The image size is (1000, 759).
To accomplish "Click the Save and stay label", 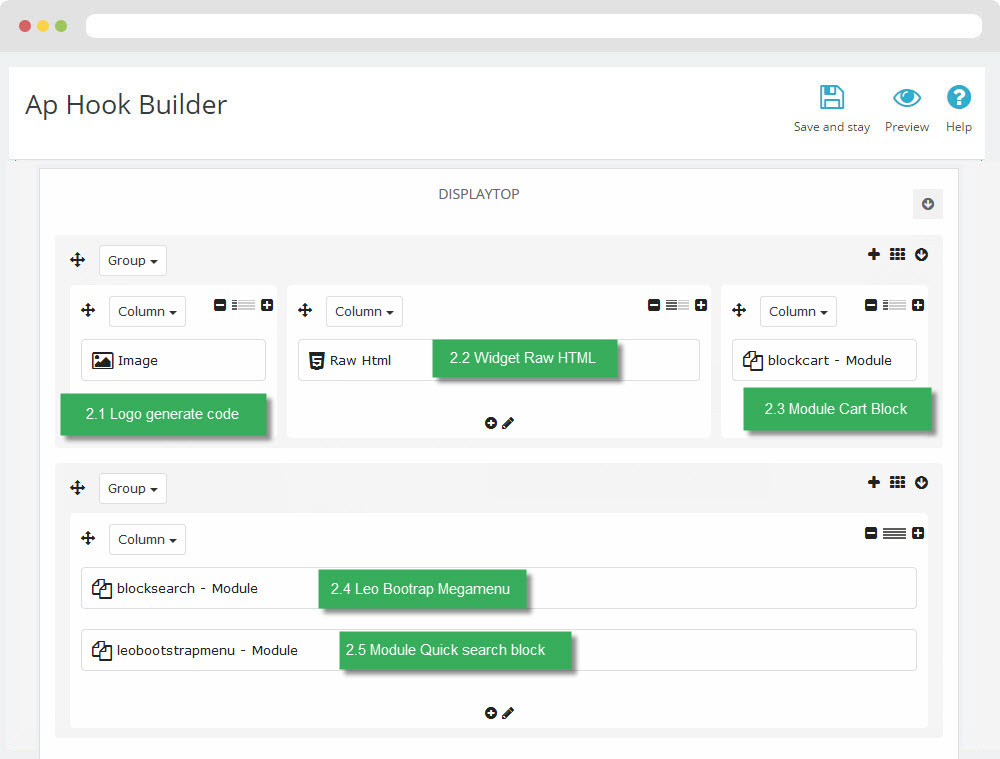I will (832, 127).
